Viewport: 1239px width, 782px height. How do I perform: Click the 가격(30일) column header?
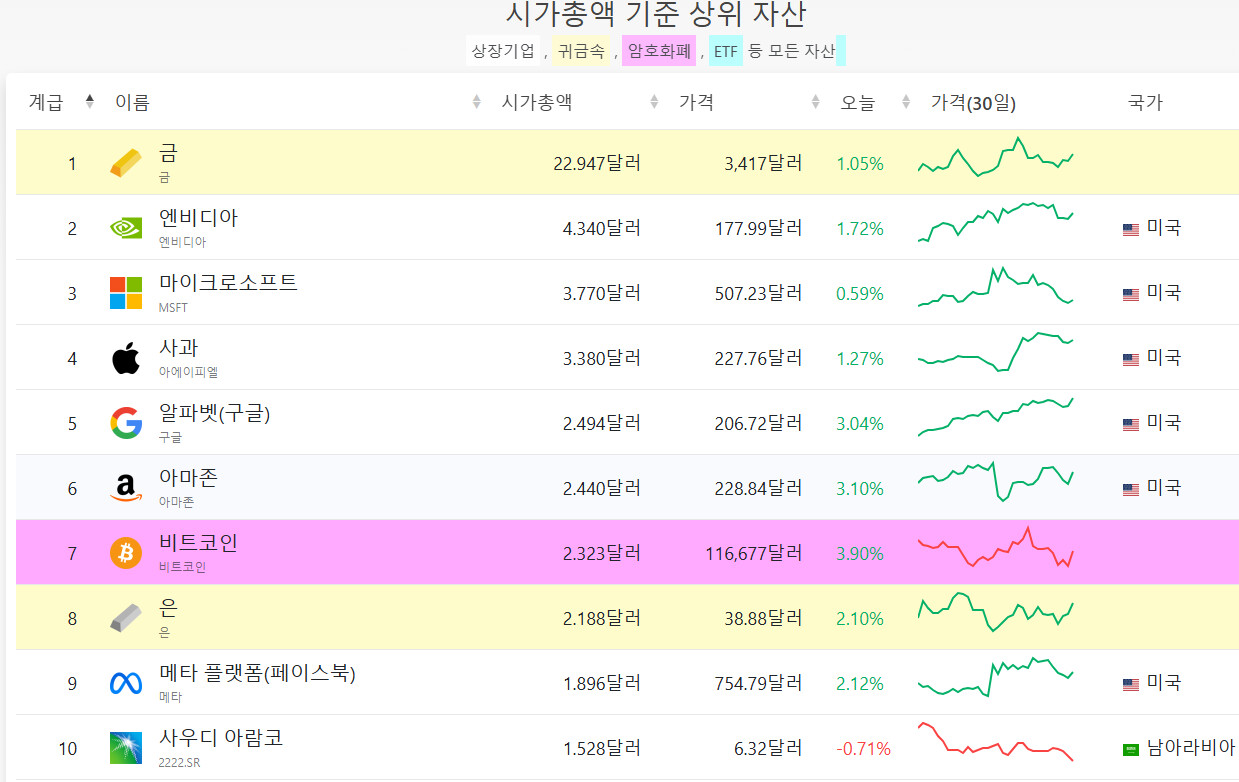pyautogui.click(x=973, y=102)
